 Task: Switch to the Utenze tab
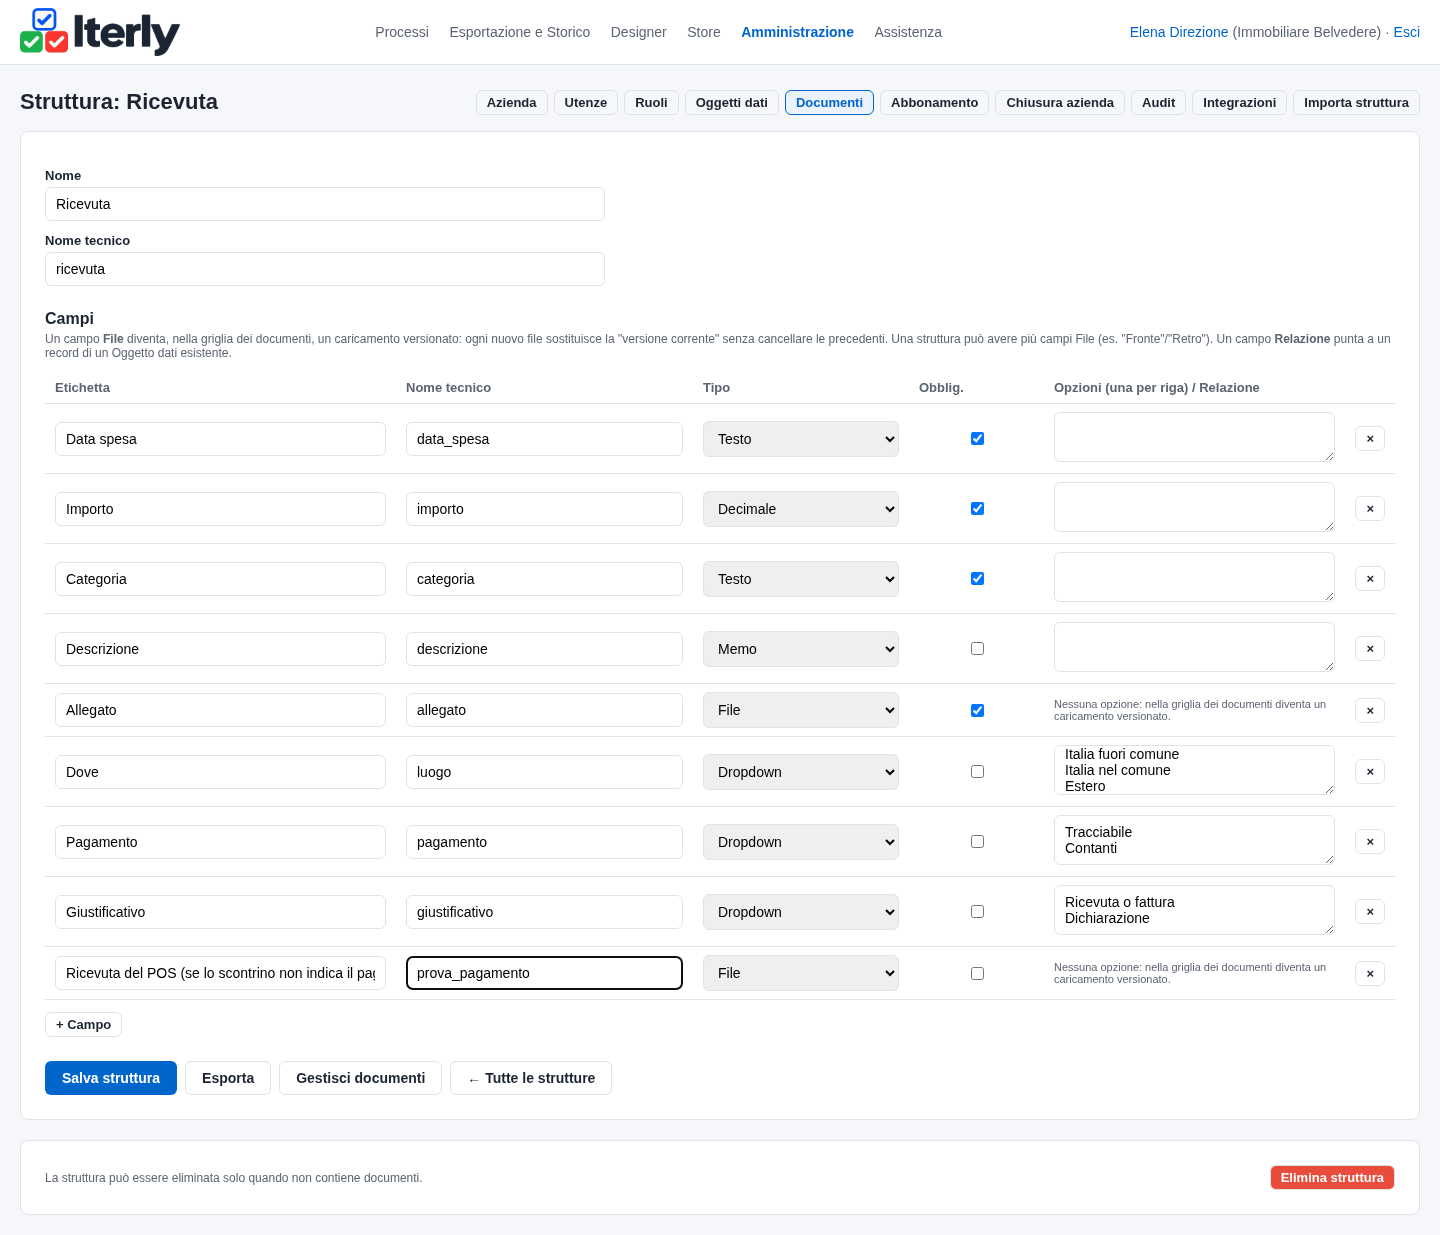[x=586, y=103]
